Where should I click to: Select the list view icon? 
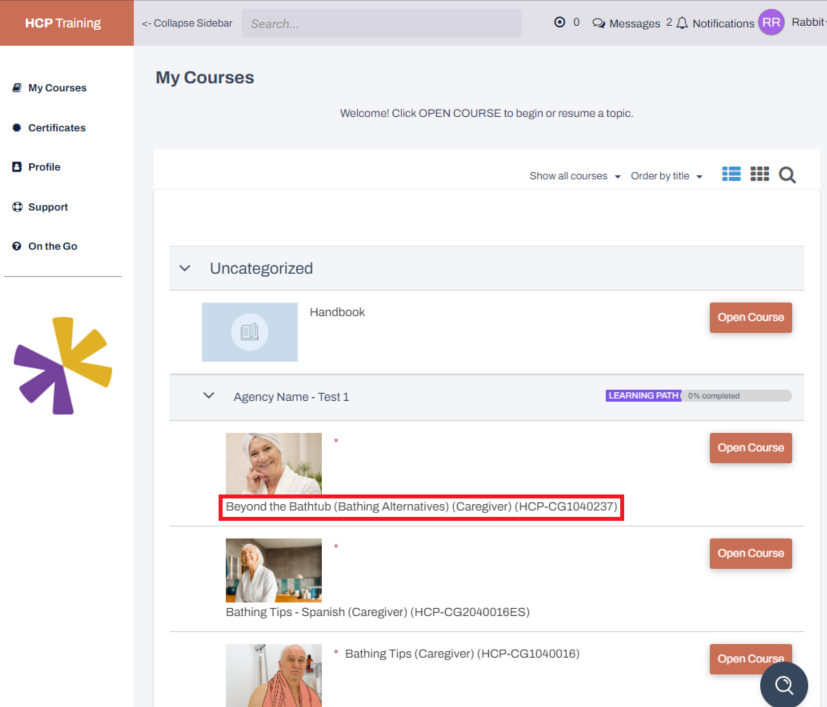tap(730, 174)
